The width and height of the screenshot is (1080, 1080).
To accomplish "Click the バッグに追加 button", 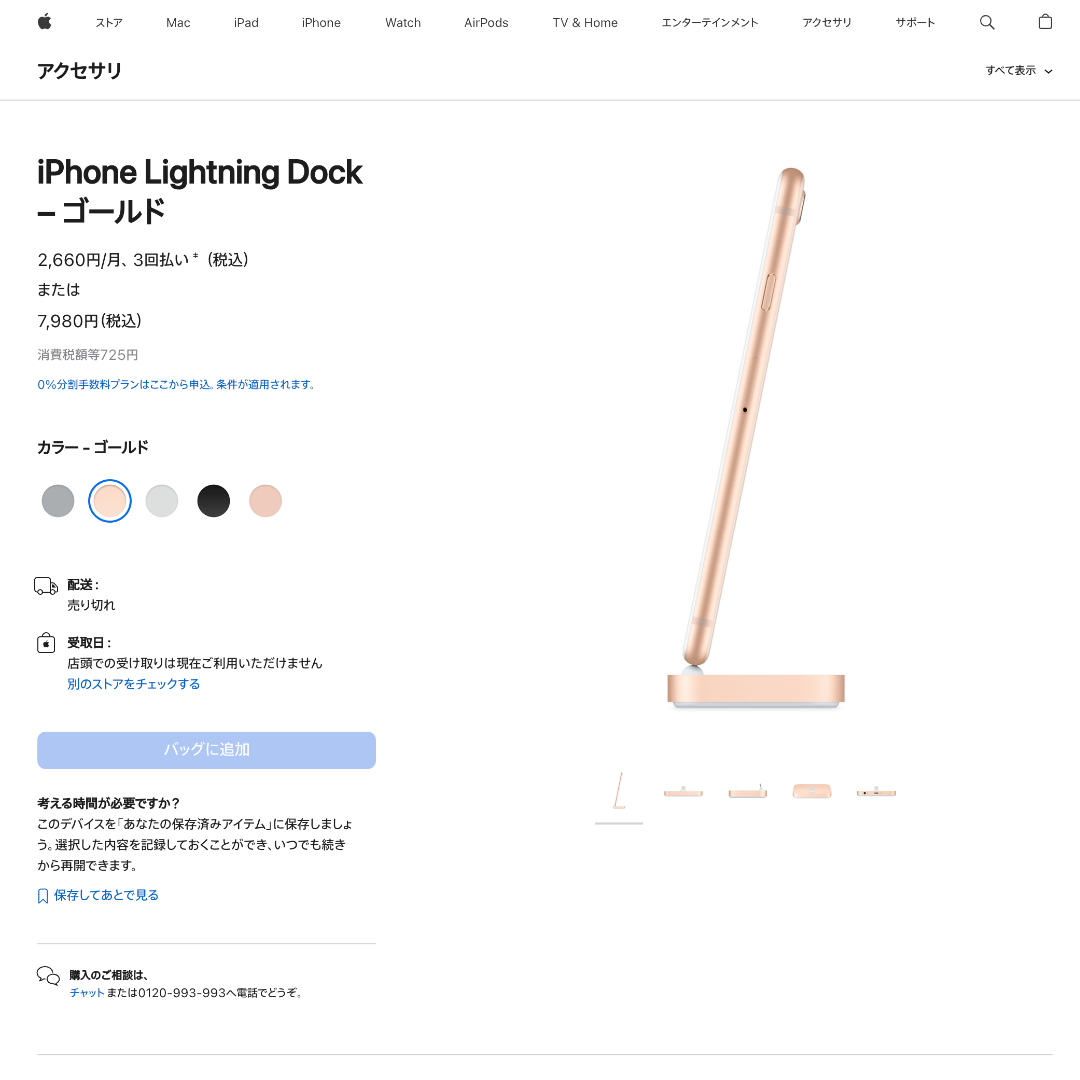I will [207, 750].
